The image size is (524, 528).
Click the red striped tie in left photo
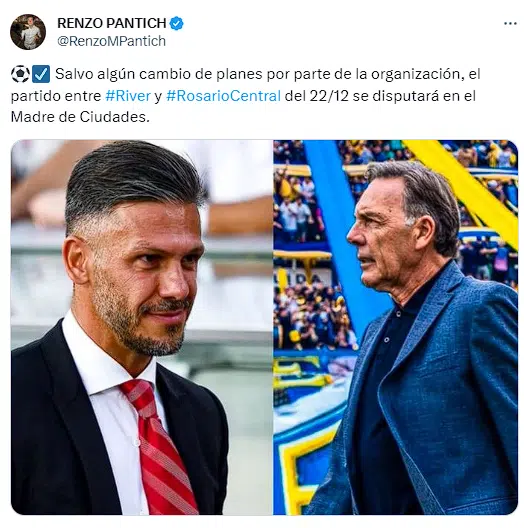(160, 446)
